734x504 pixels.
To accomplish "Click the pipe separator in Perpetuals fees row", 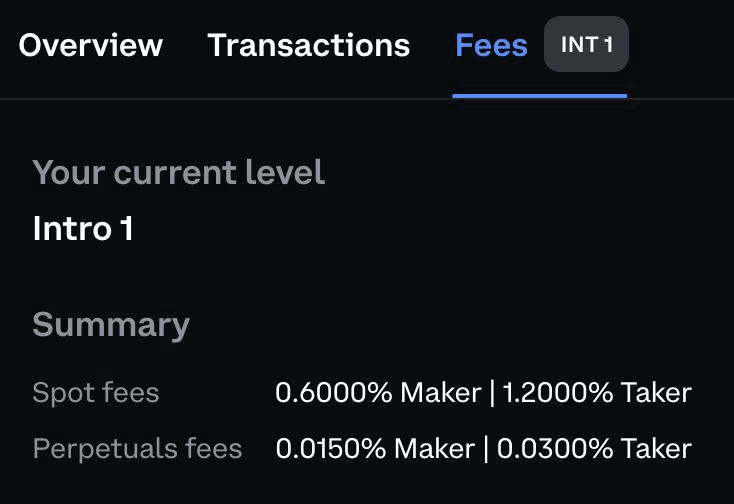I will coord(486,448).
